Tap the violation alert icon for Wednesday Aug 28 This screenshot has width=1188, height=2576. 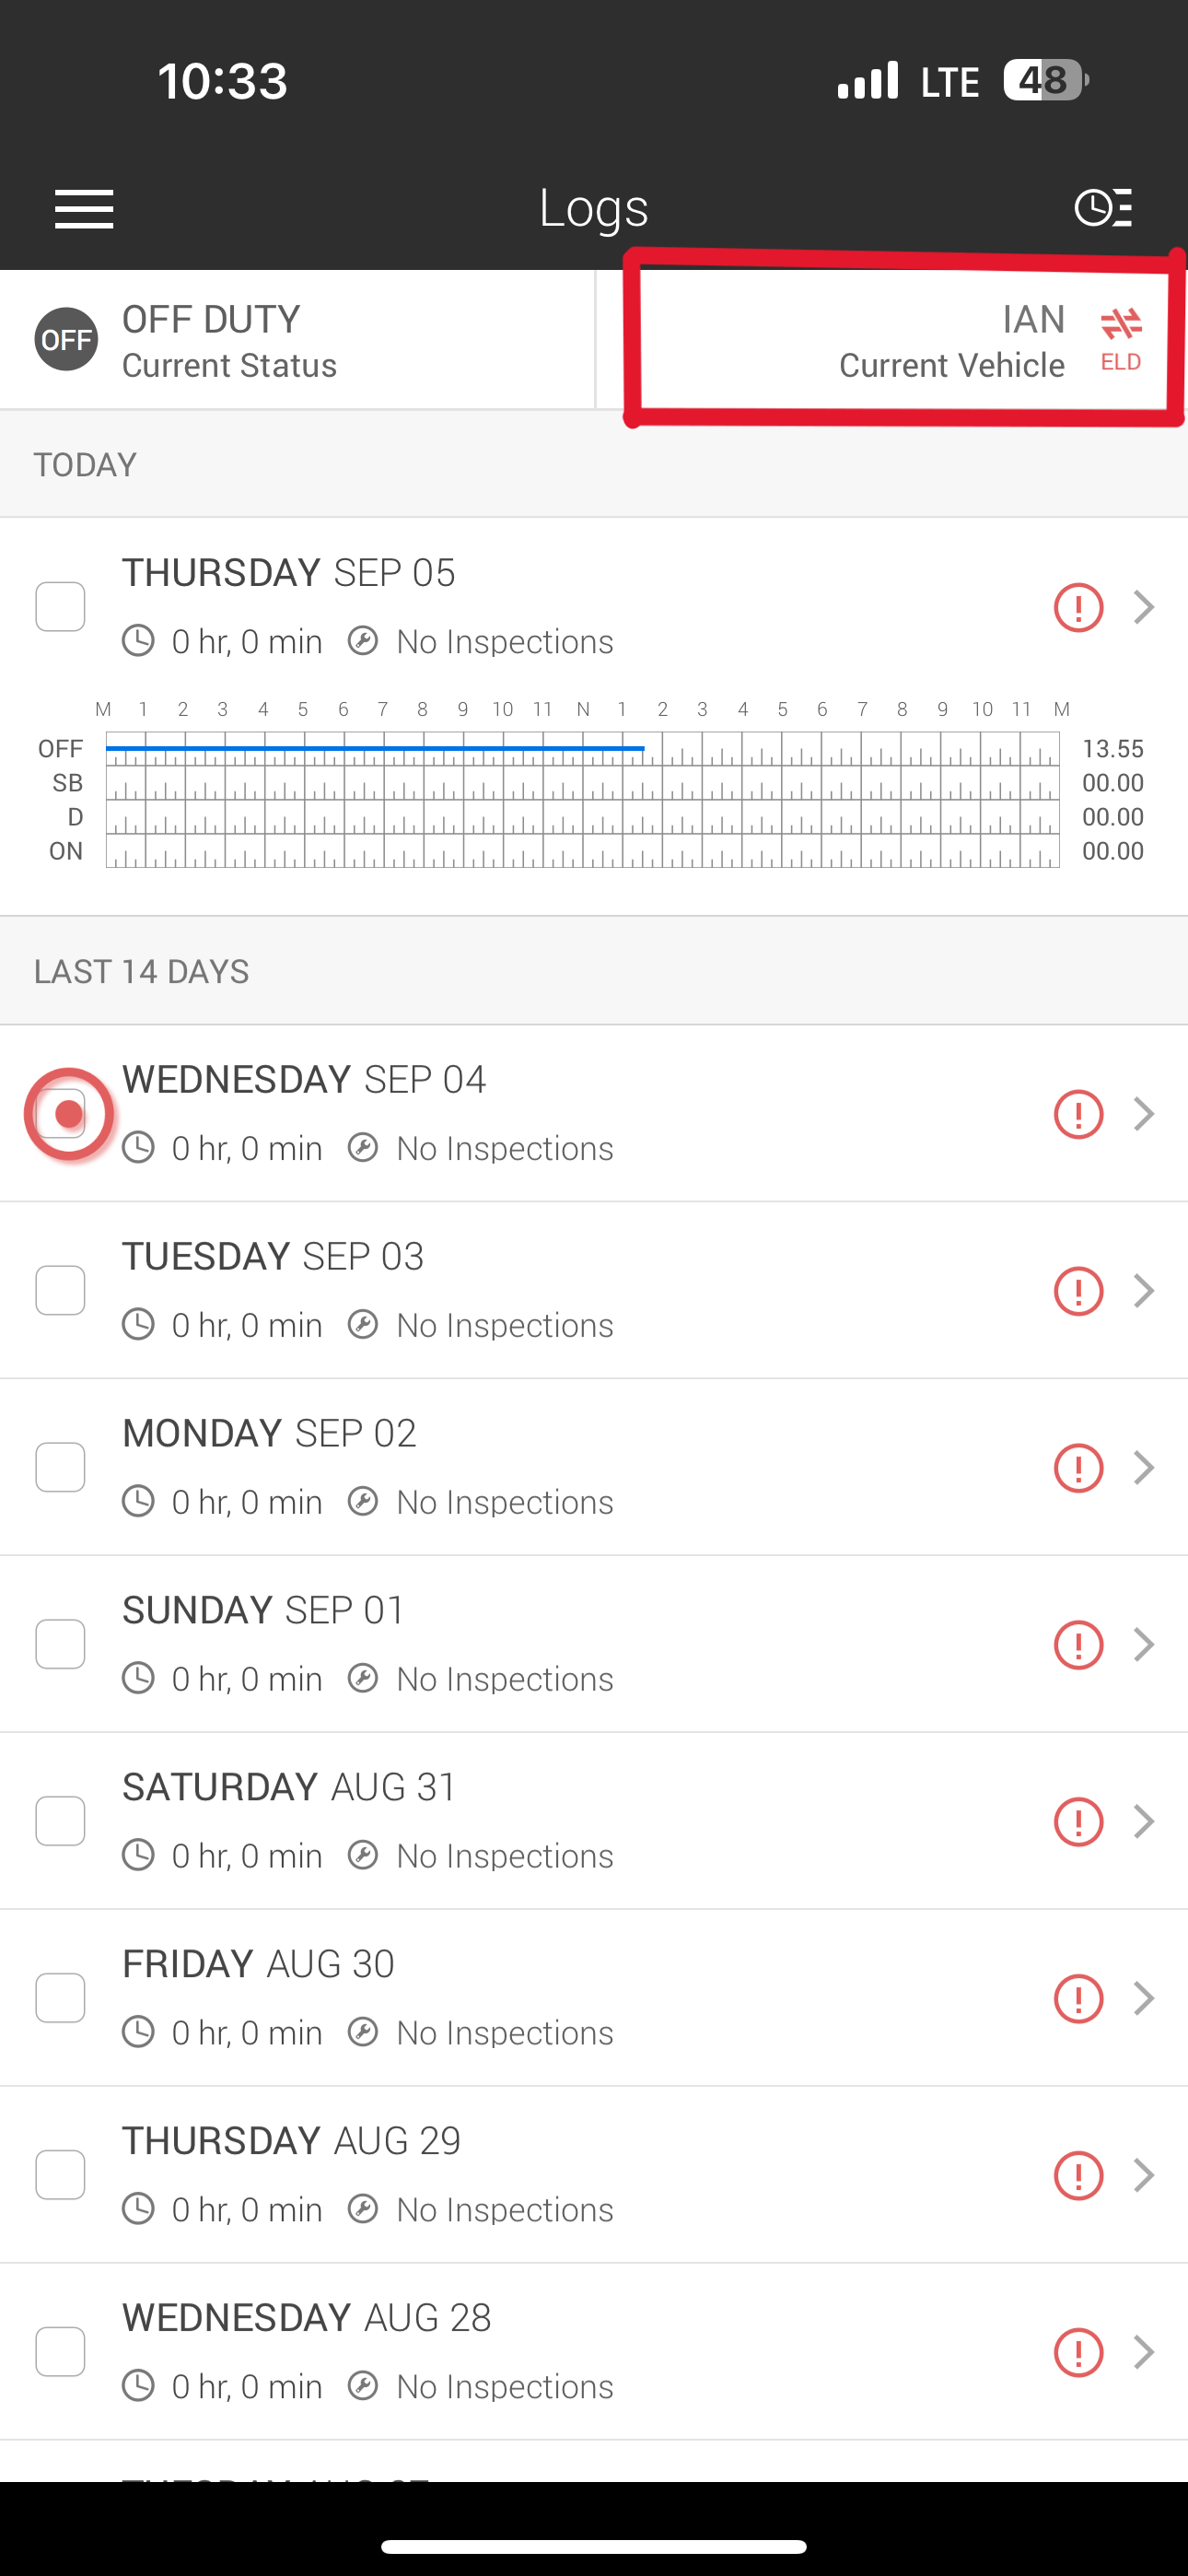(1078, 2352)
